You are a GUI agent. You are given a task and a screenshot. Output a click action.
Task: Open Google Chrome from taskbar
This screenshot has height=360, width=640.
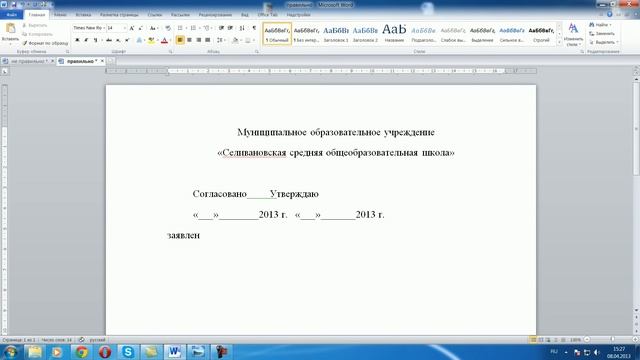pyautogui.click(x=81, y=351)
